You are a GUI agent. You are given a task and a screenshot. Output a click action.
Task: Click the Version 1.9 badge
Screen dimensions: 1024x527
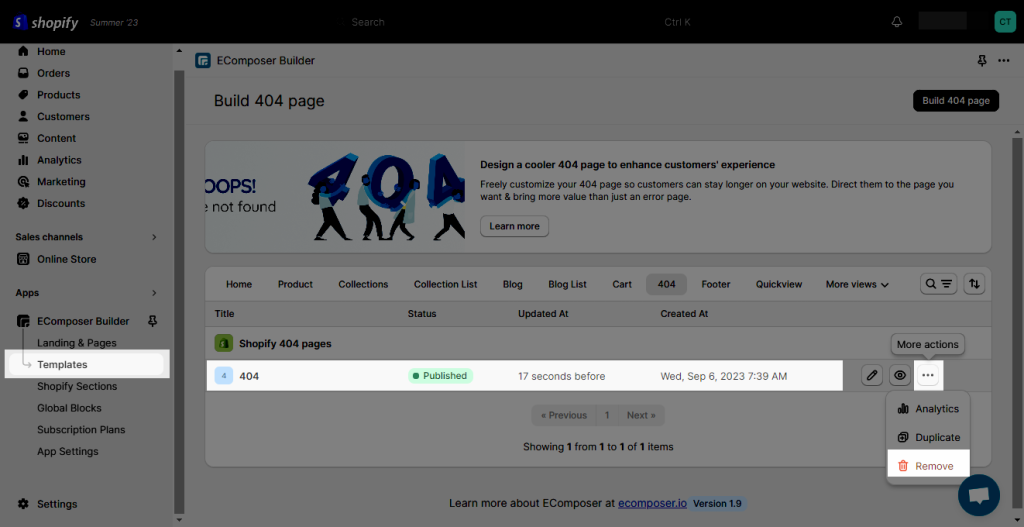point(717,503)
